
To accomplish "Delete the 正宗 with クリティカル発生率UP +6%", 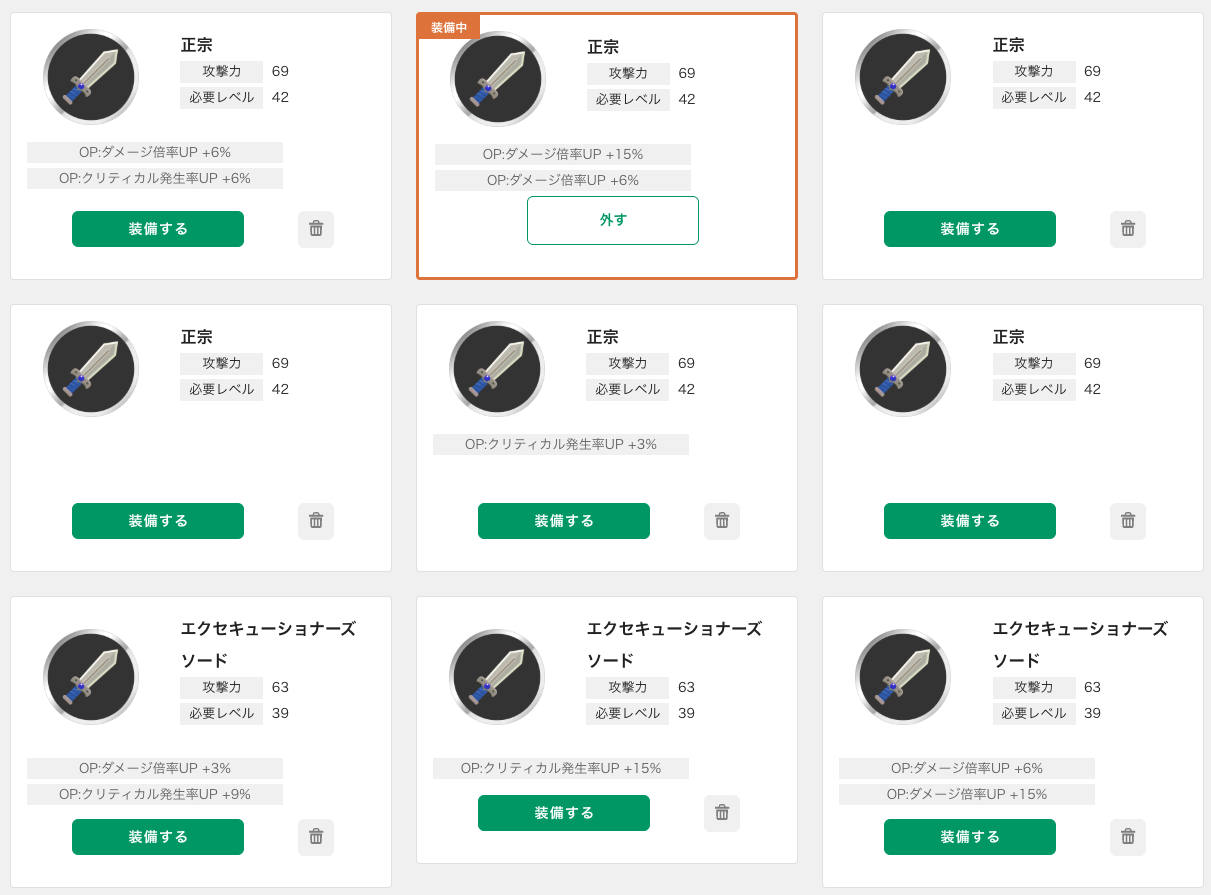I will 316,229.
